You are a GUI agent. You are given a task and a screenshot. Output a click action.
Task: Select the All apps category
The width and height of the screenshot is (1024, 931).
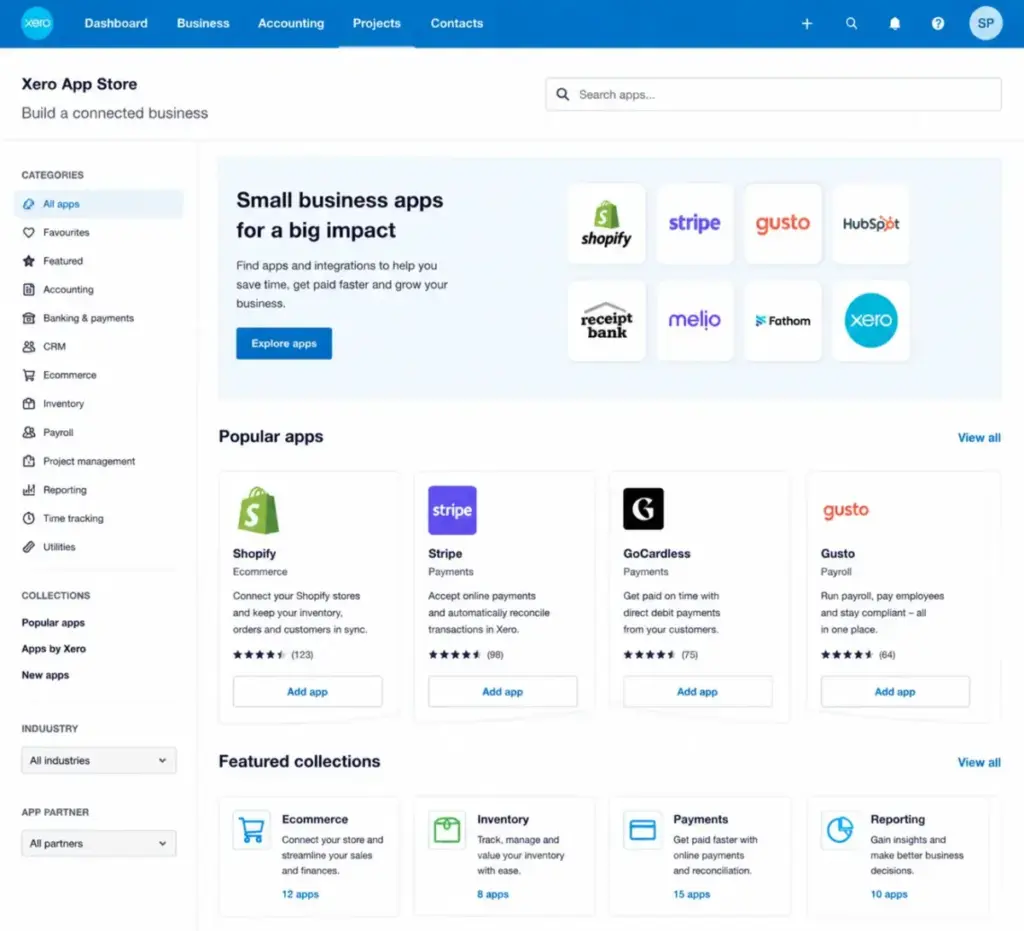point(99,204)
